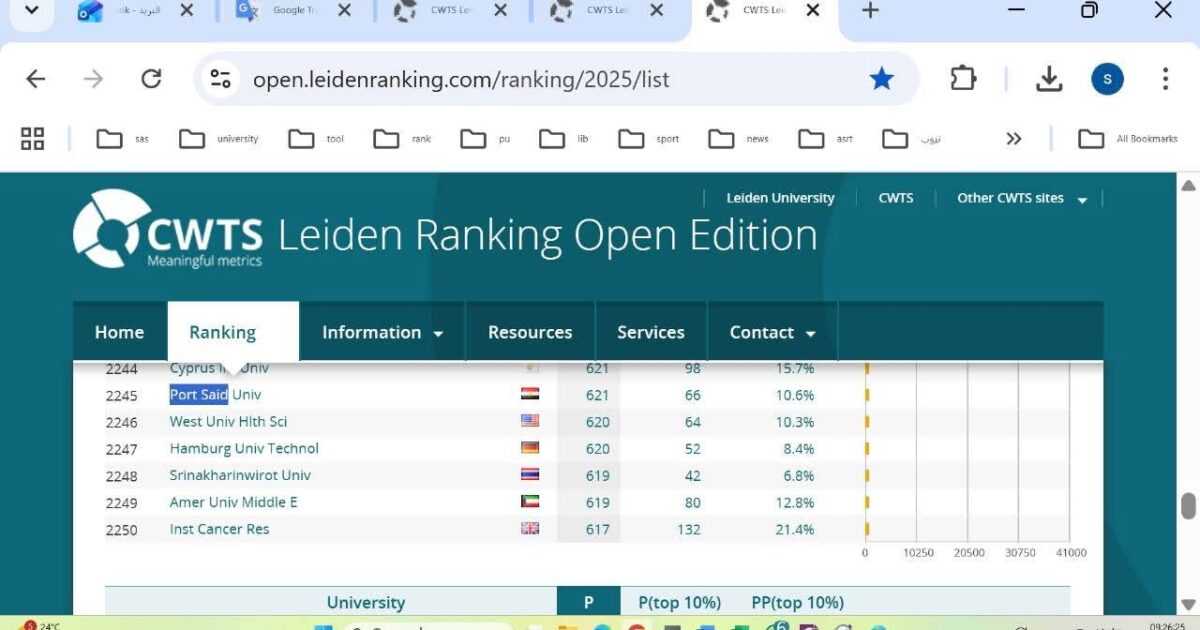Click the browser back arrow

click(36, 78)
